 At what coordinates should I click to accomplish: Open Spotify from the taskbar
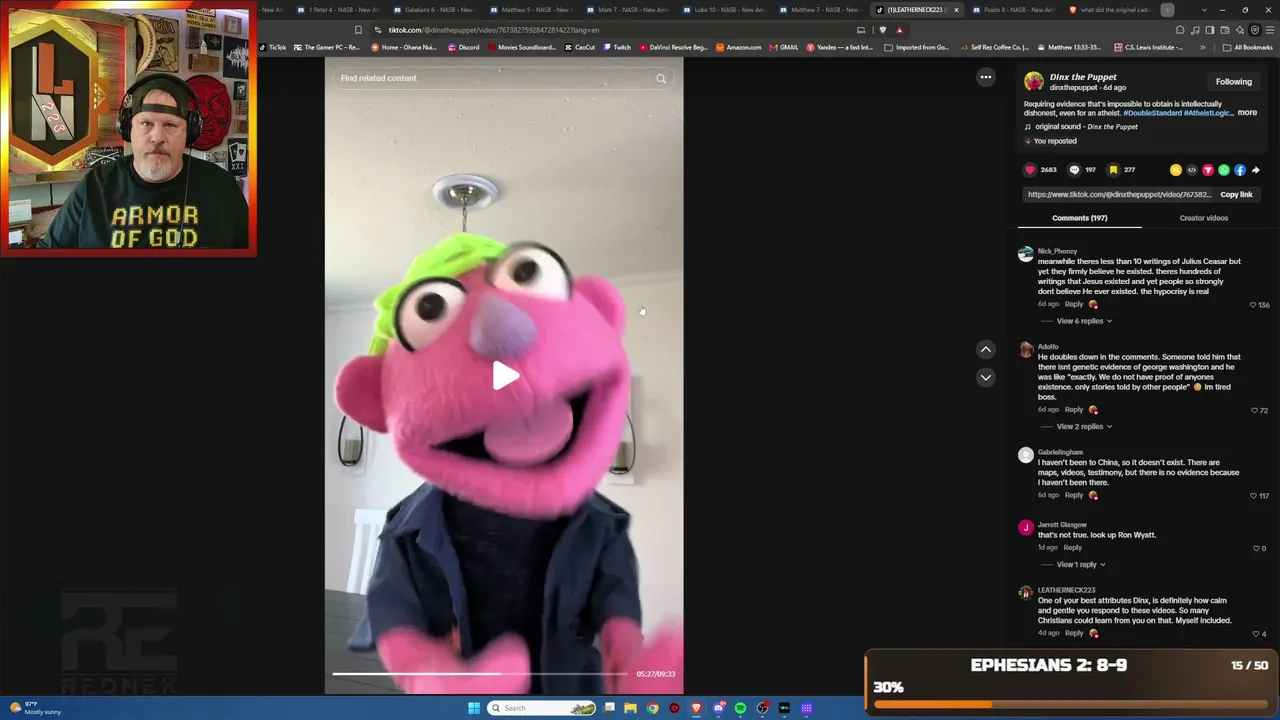point(740,708)
